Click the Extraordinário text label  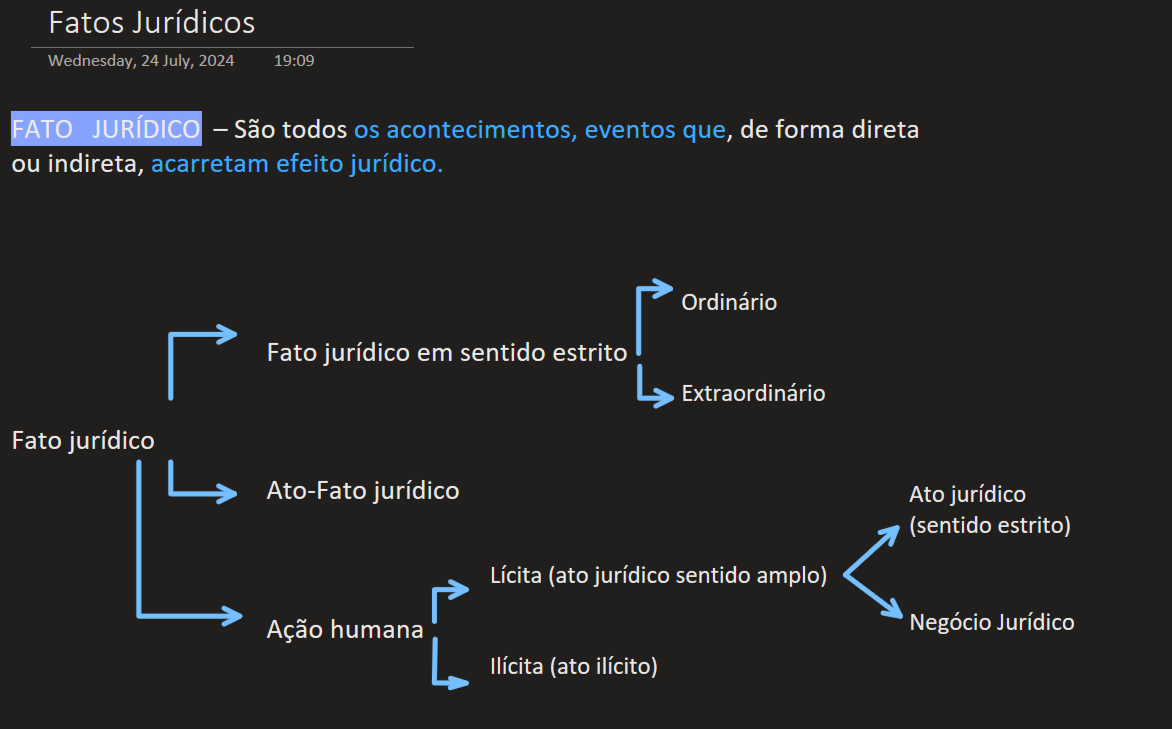click(753, 393)
